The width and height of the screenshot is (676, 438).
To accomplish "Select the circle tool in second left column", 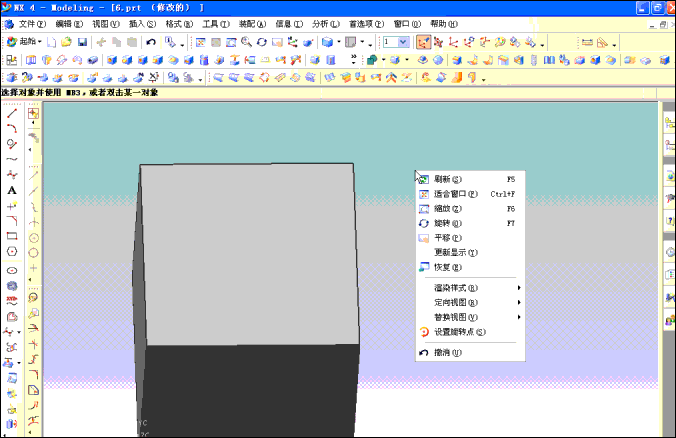I will pos(34,253).
